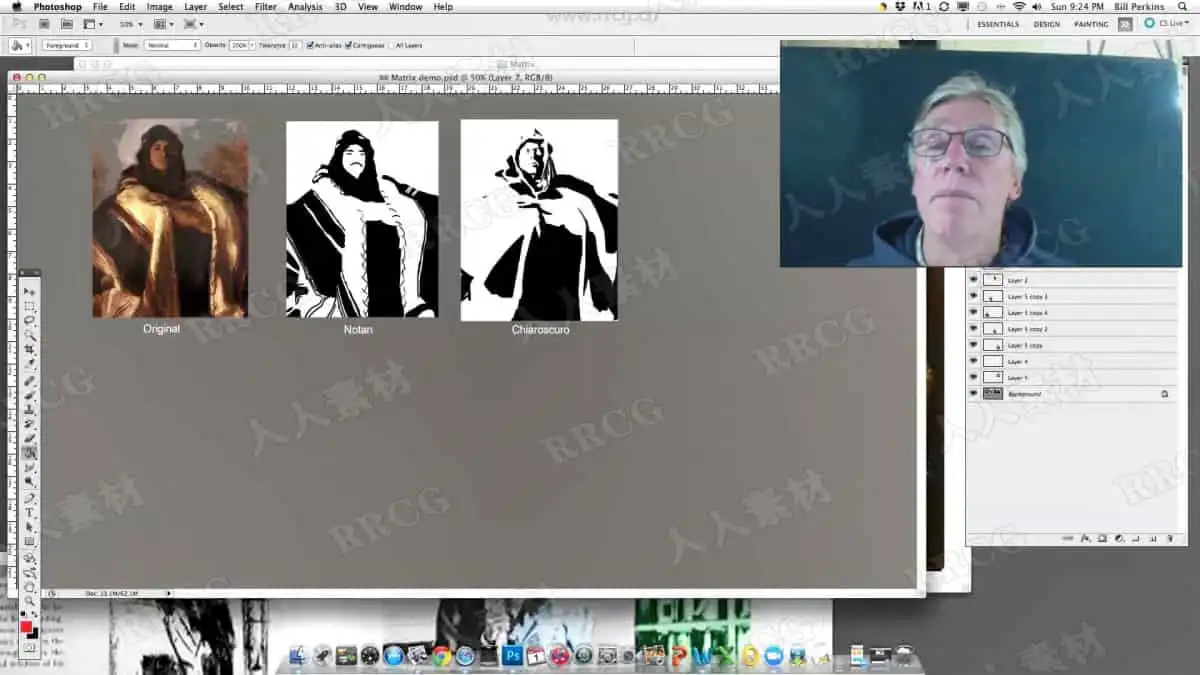The width and height of the screenshot is (1200, 675).
Task: Select the Move tool in the toolbox
Action: (30, 291)
